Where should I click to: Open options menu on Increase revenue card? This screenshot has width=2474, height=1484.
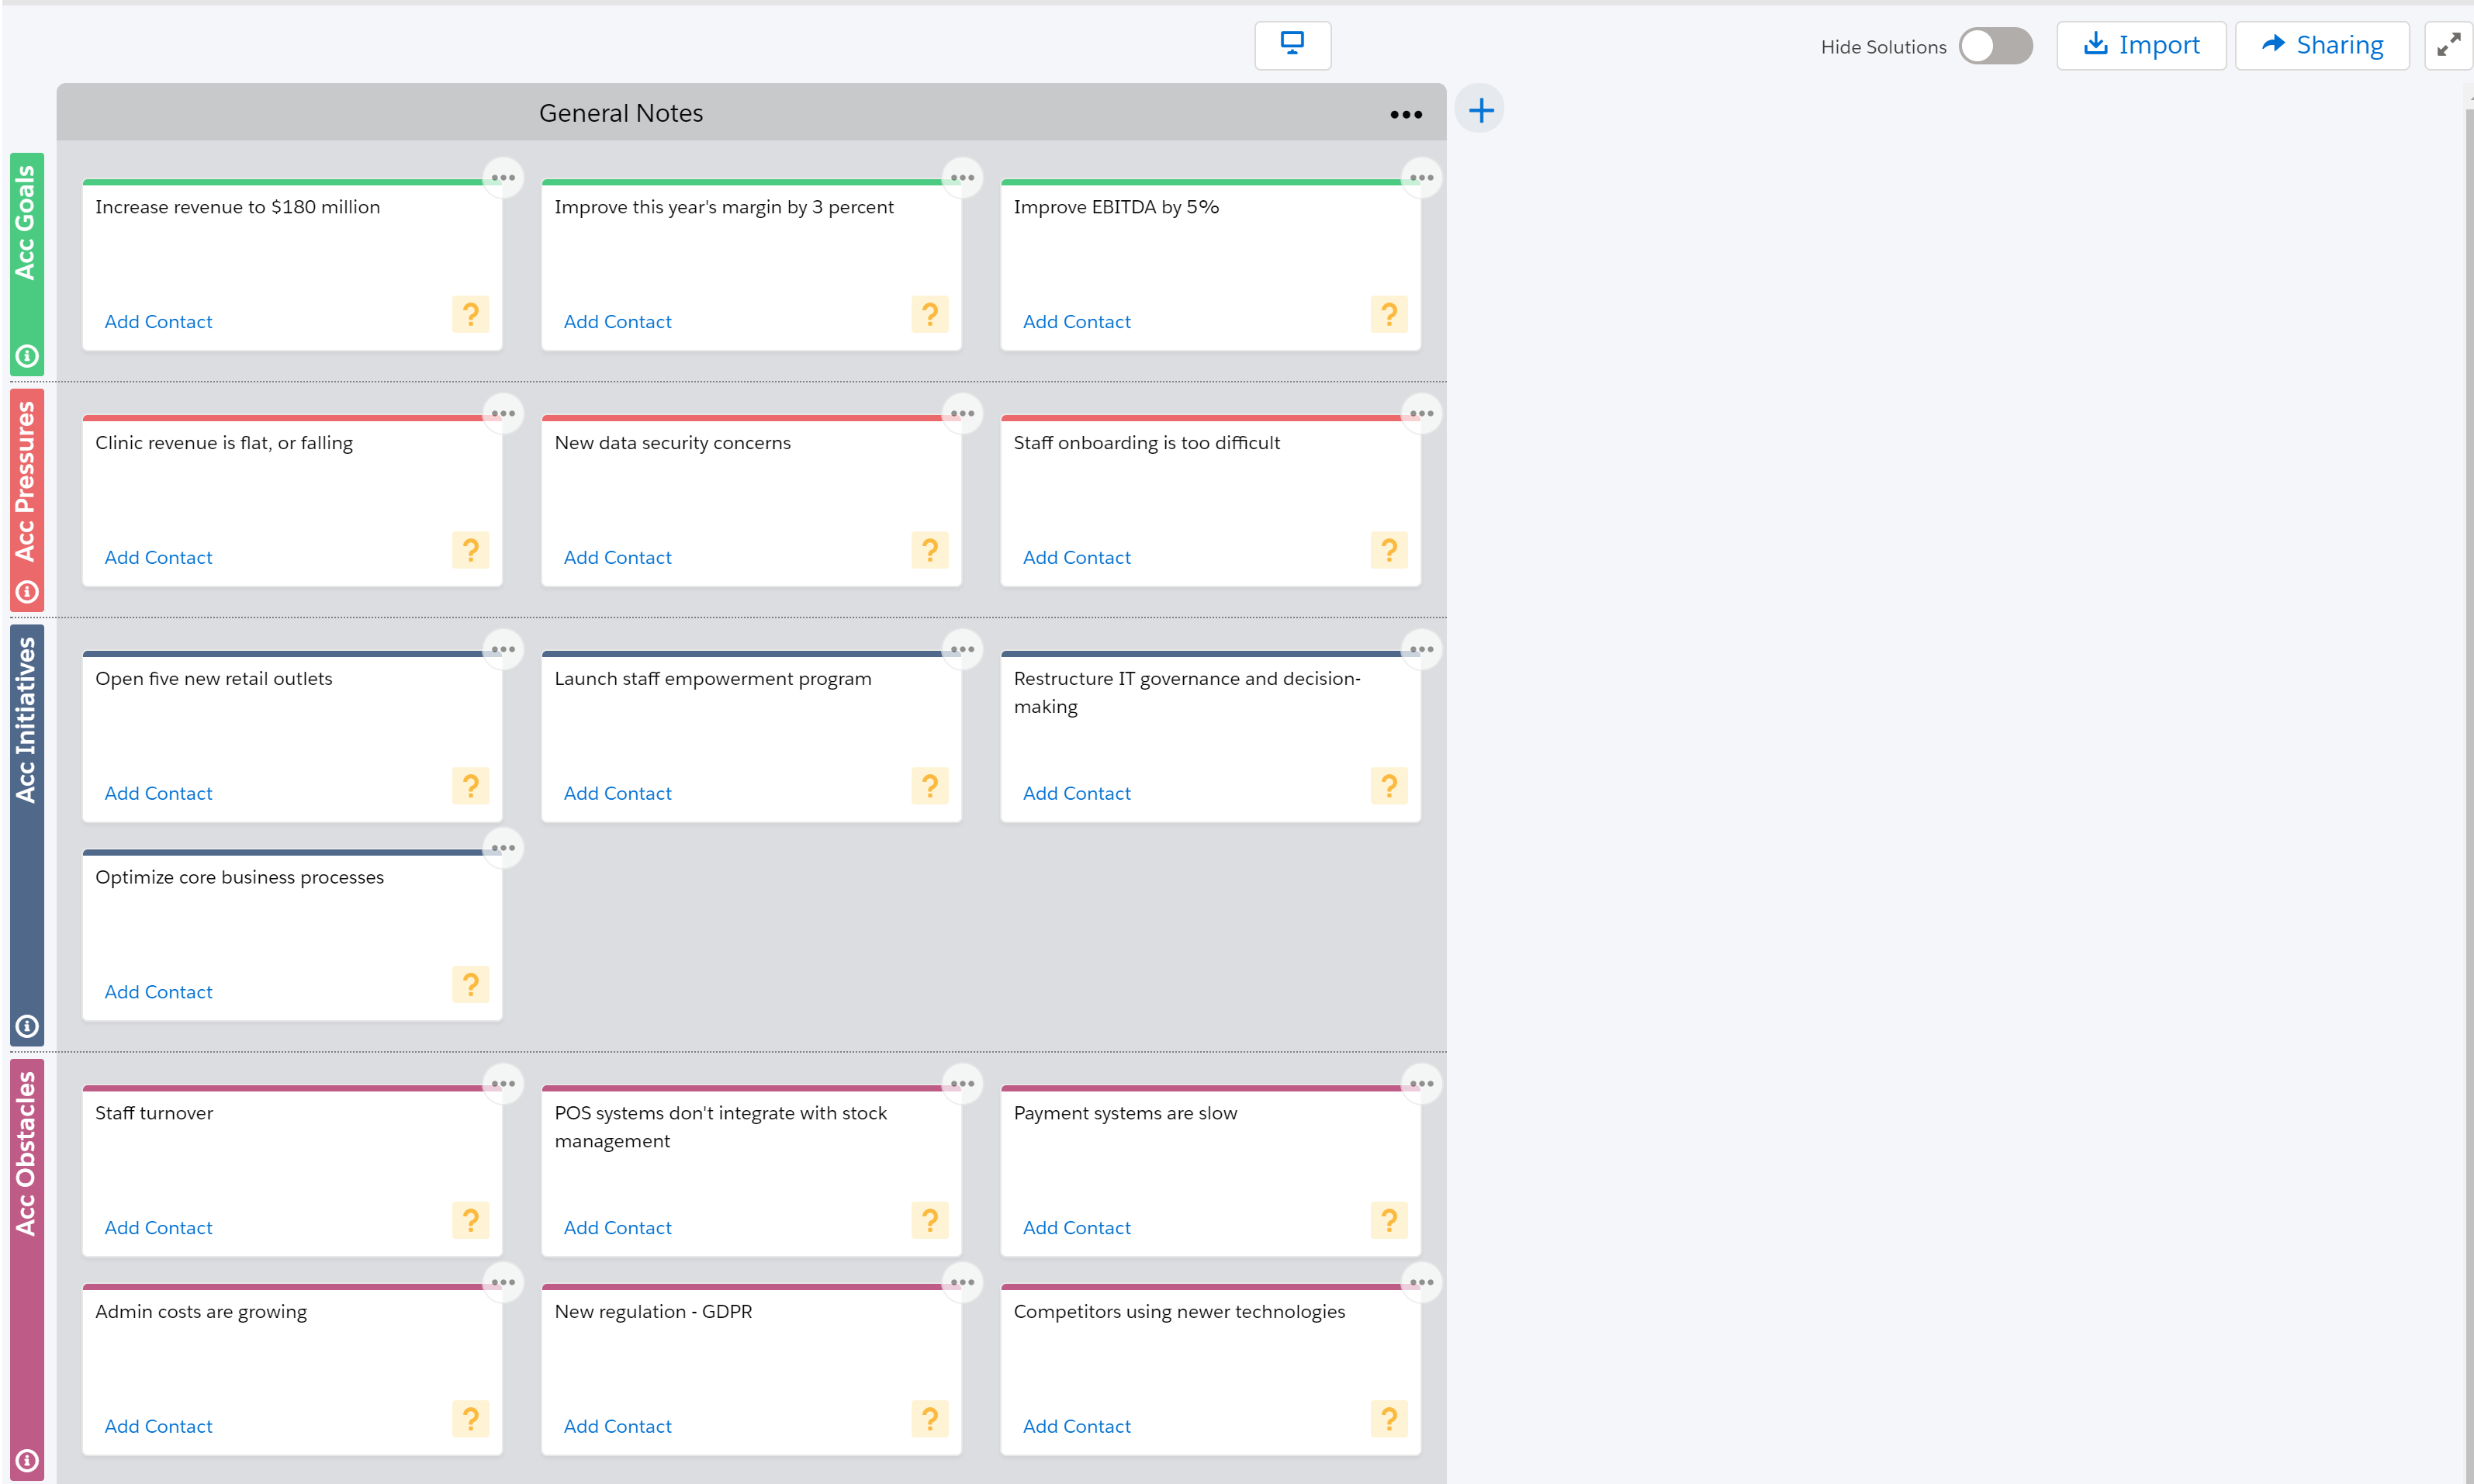(503, 178)
